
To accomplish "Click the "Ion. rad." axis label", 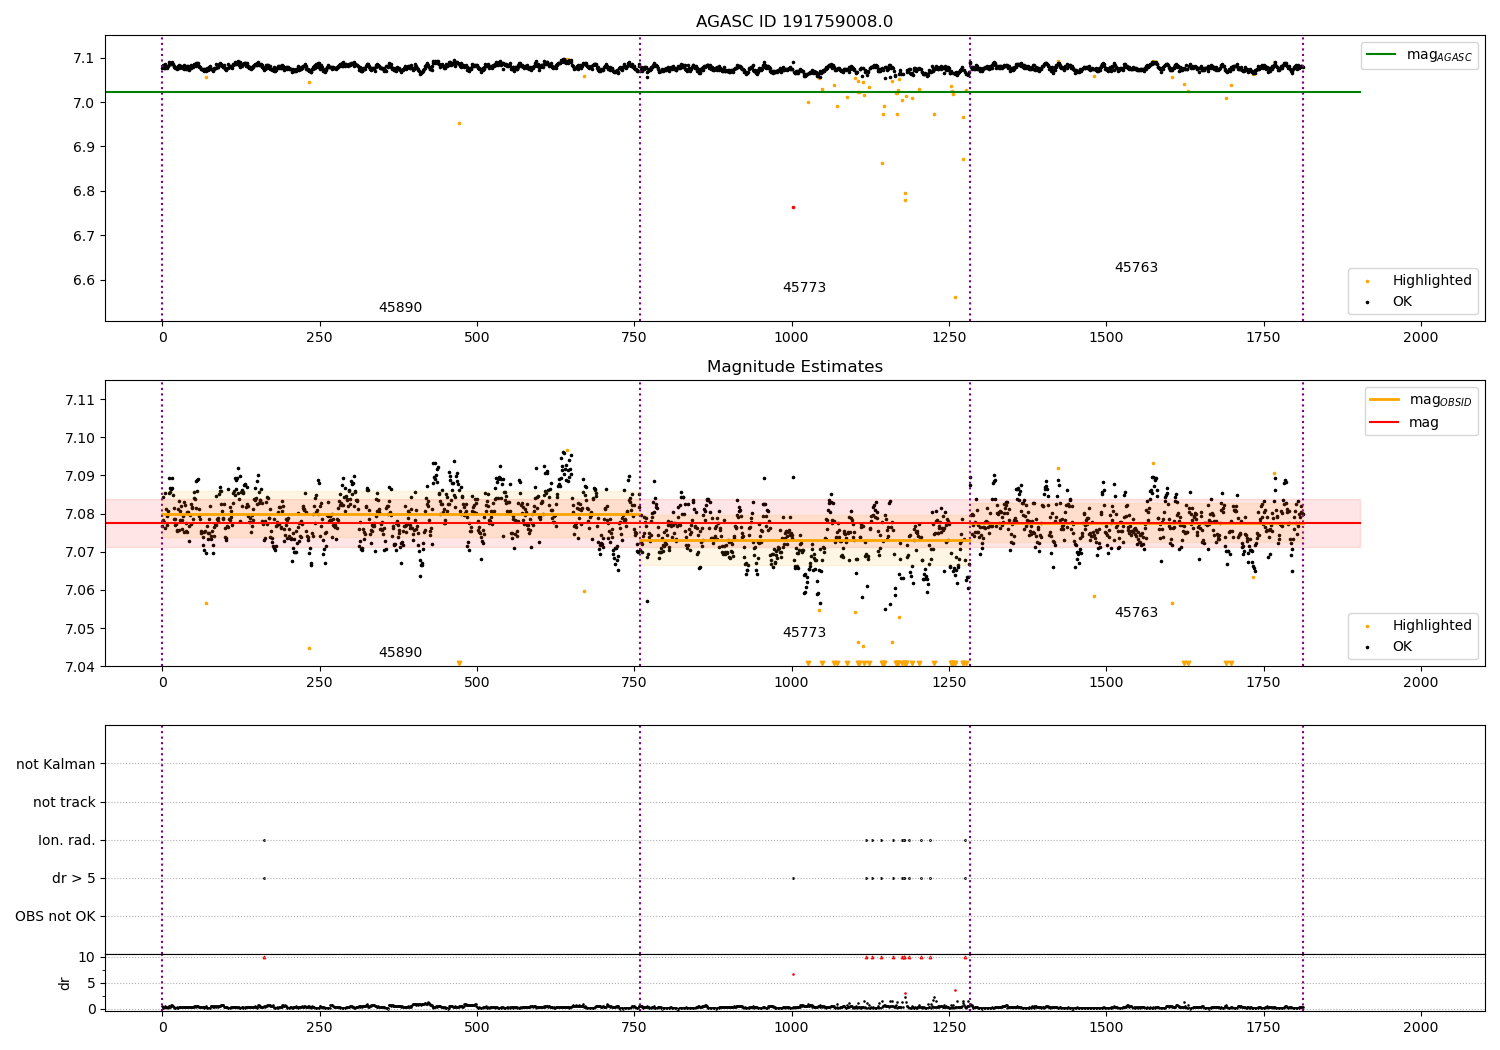I will coord(67,841).
